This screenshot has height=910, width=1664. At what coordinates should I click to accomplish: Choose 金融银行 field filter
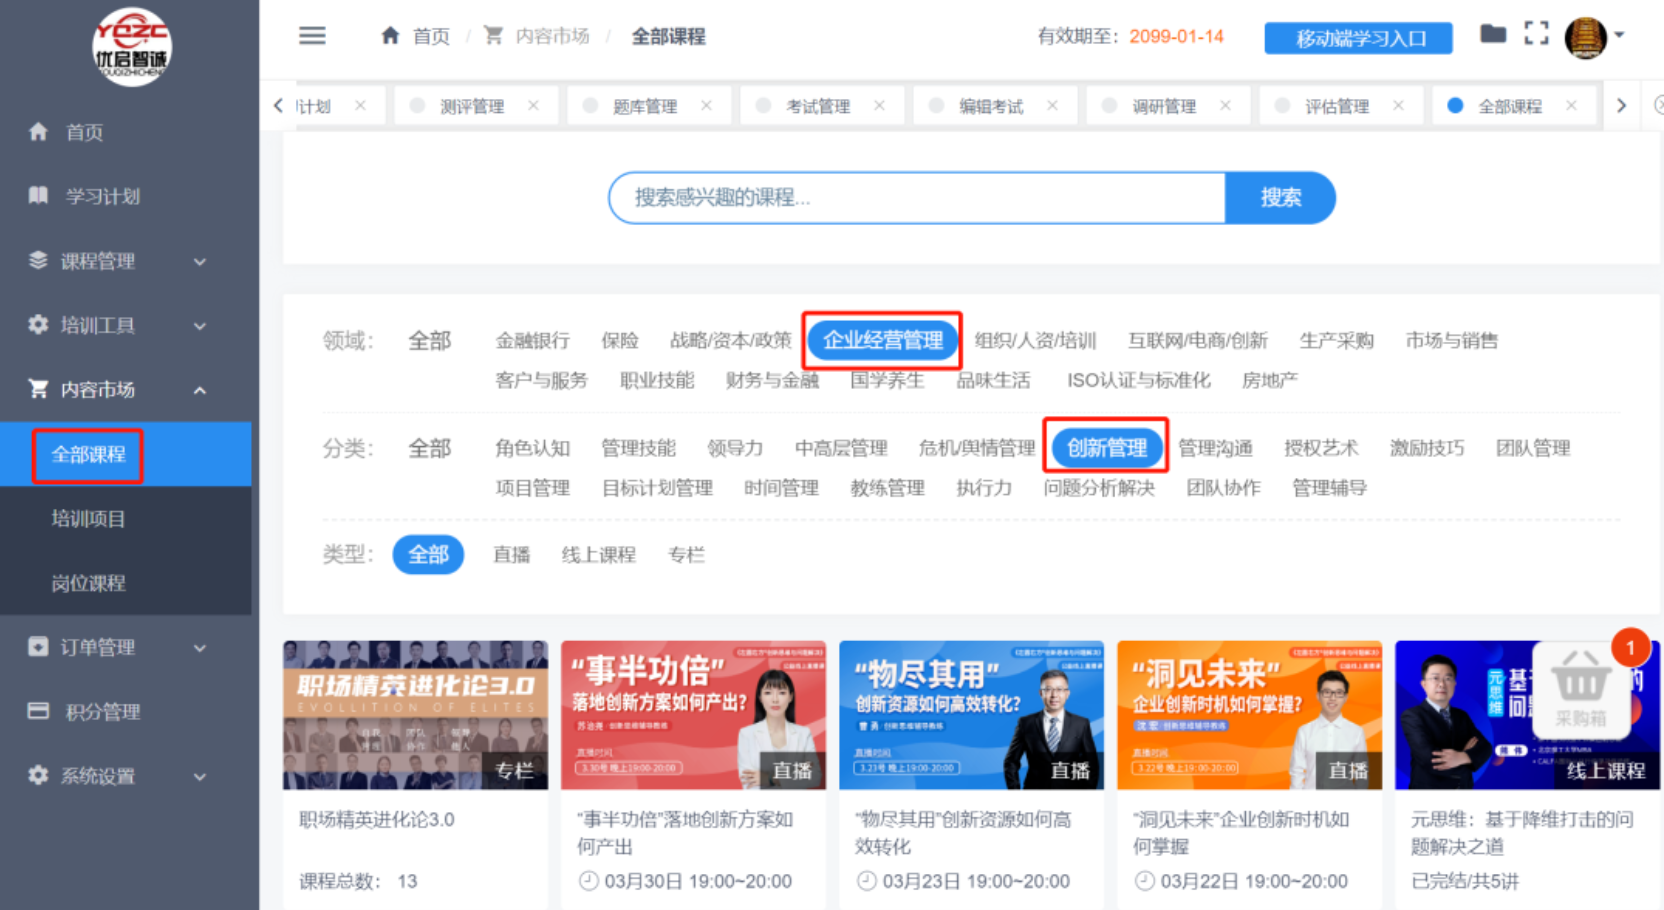coord(532,341)
